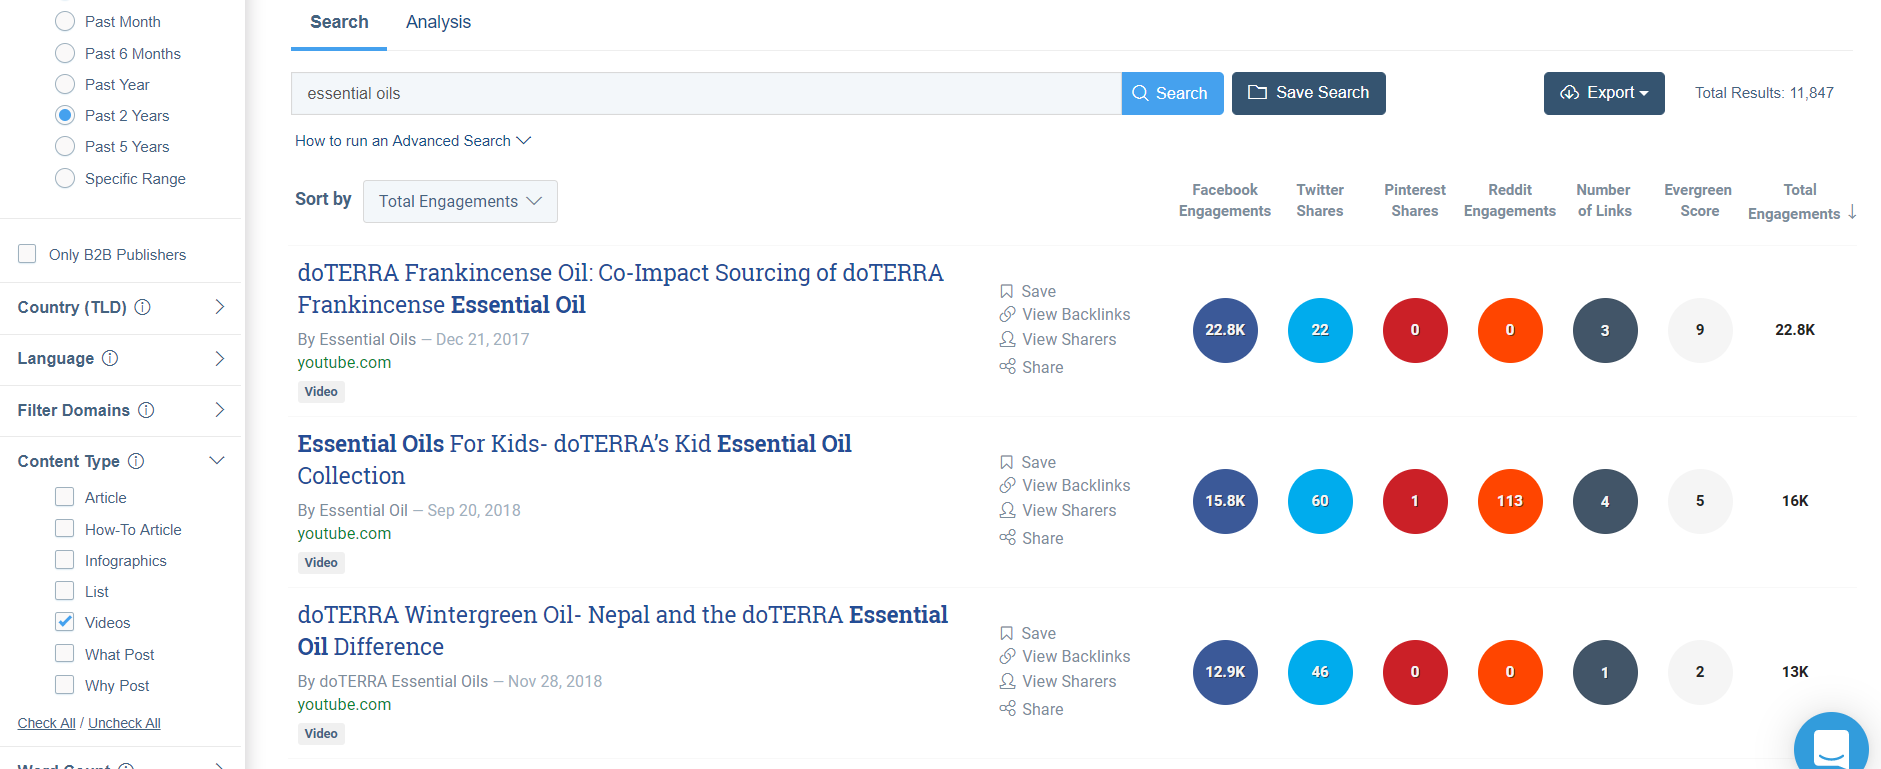Click the Language info icon
Screen dimensions: 1881x769
pyautogui.click(x=110, y=358)
